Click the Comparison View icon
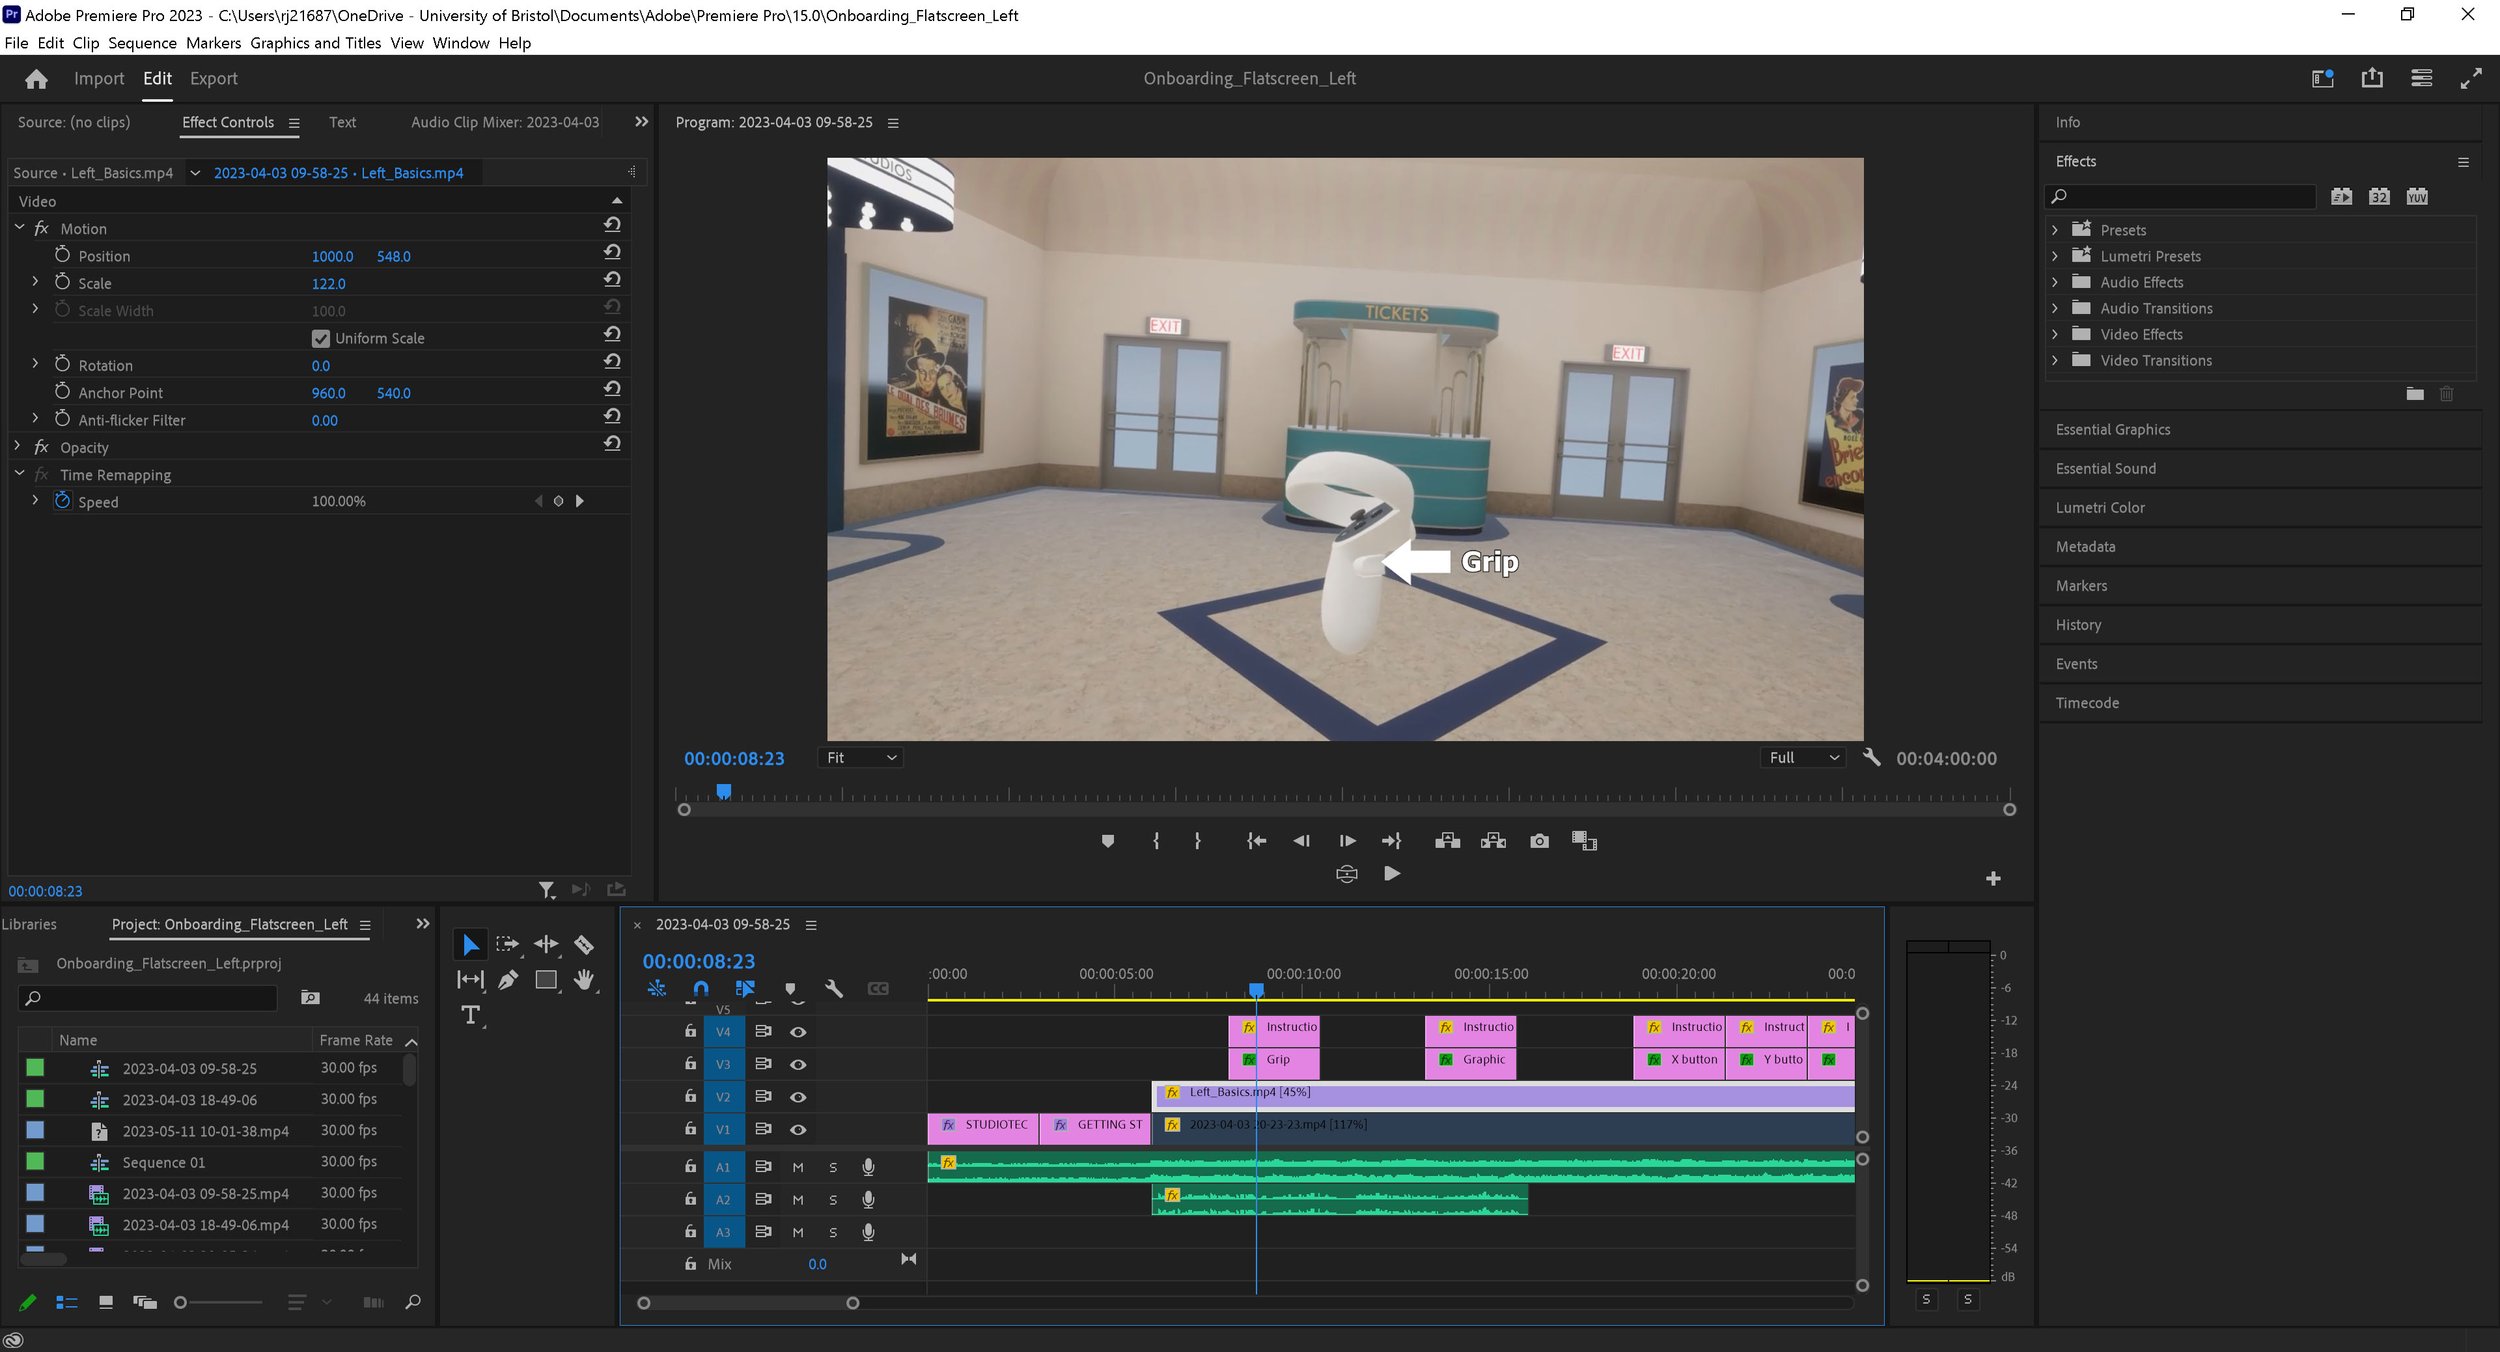This screenshot has width=2500, height=1352. tap(1584, 841)
